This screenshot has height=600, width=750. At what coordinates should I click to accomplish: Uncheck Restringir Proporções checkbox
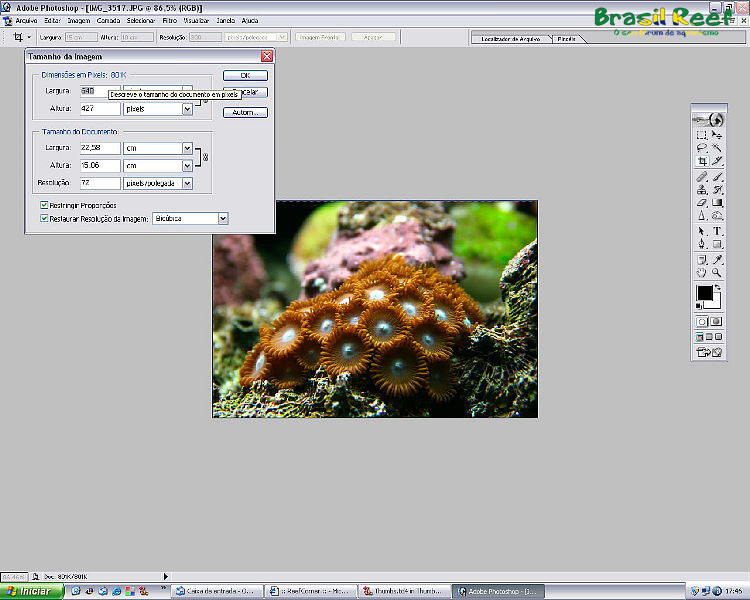coord(44,205)
